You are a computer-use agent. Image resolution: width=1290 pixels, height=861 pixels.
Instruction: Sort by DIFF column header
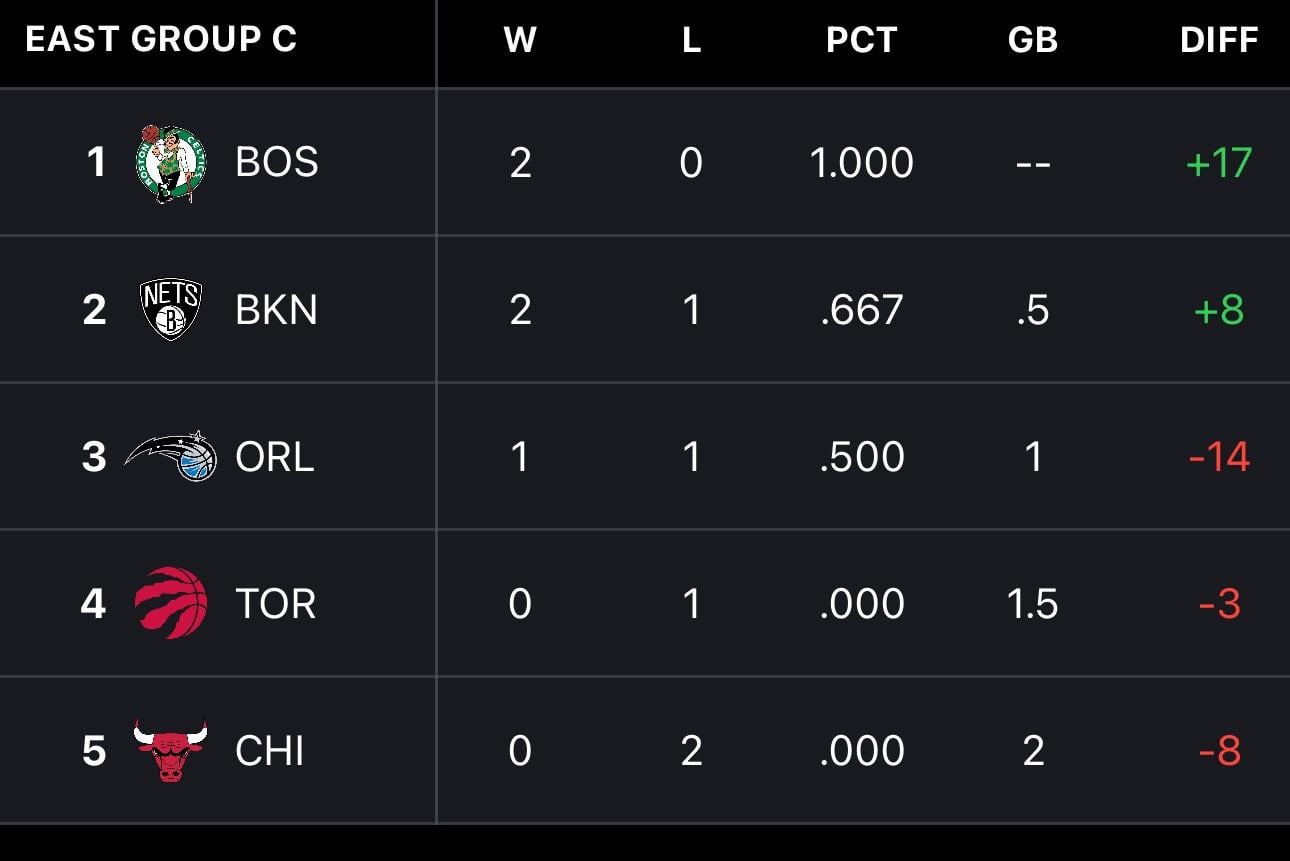point(1219,40)
